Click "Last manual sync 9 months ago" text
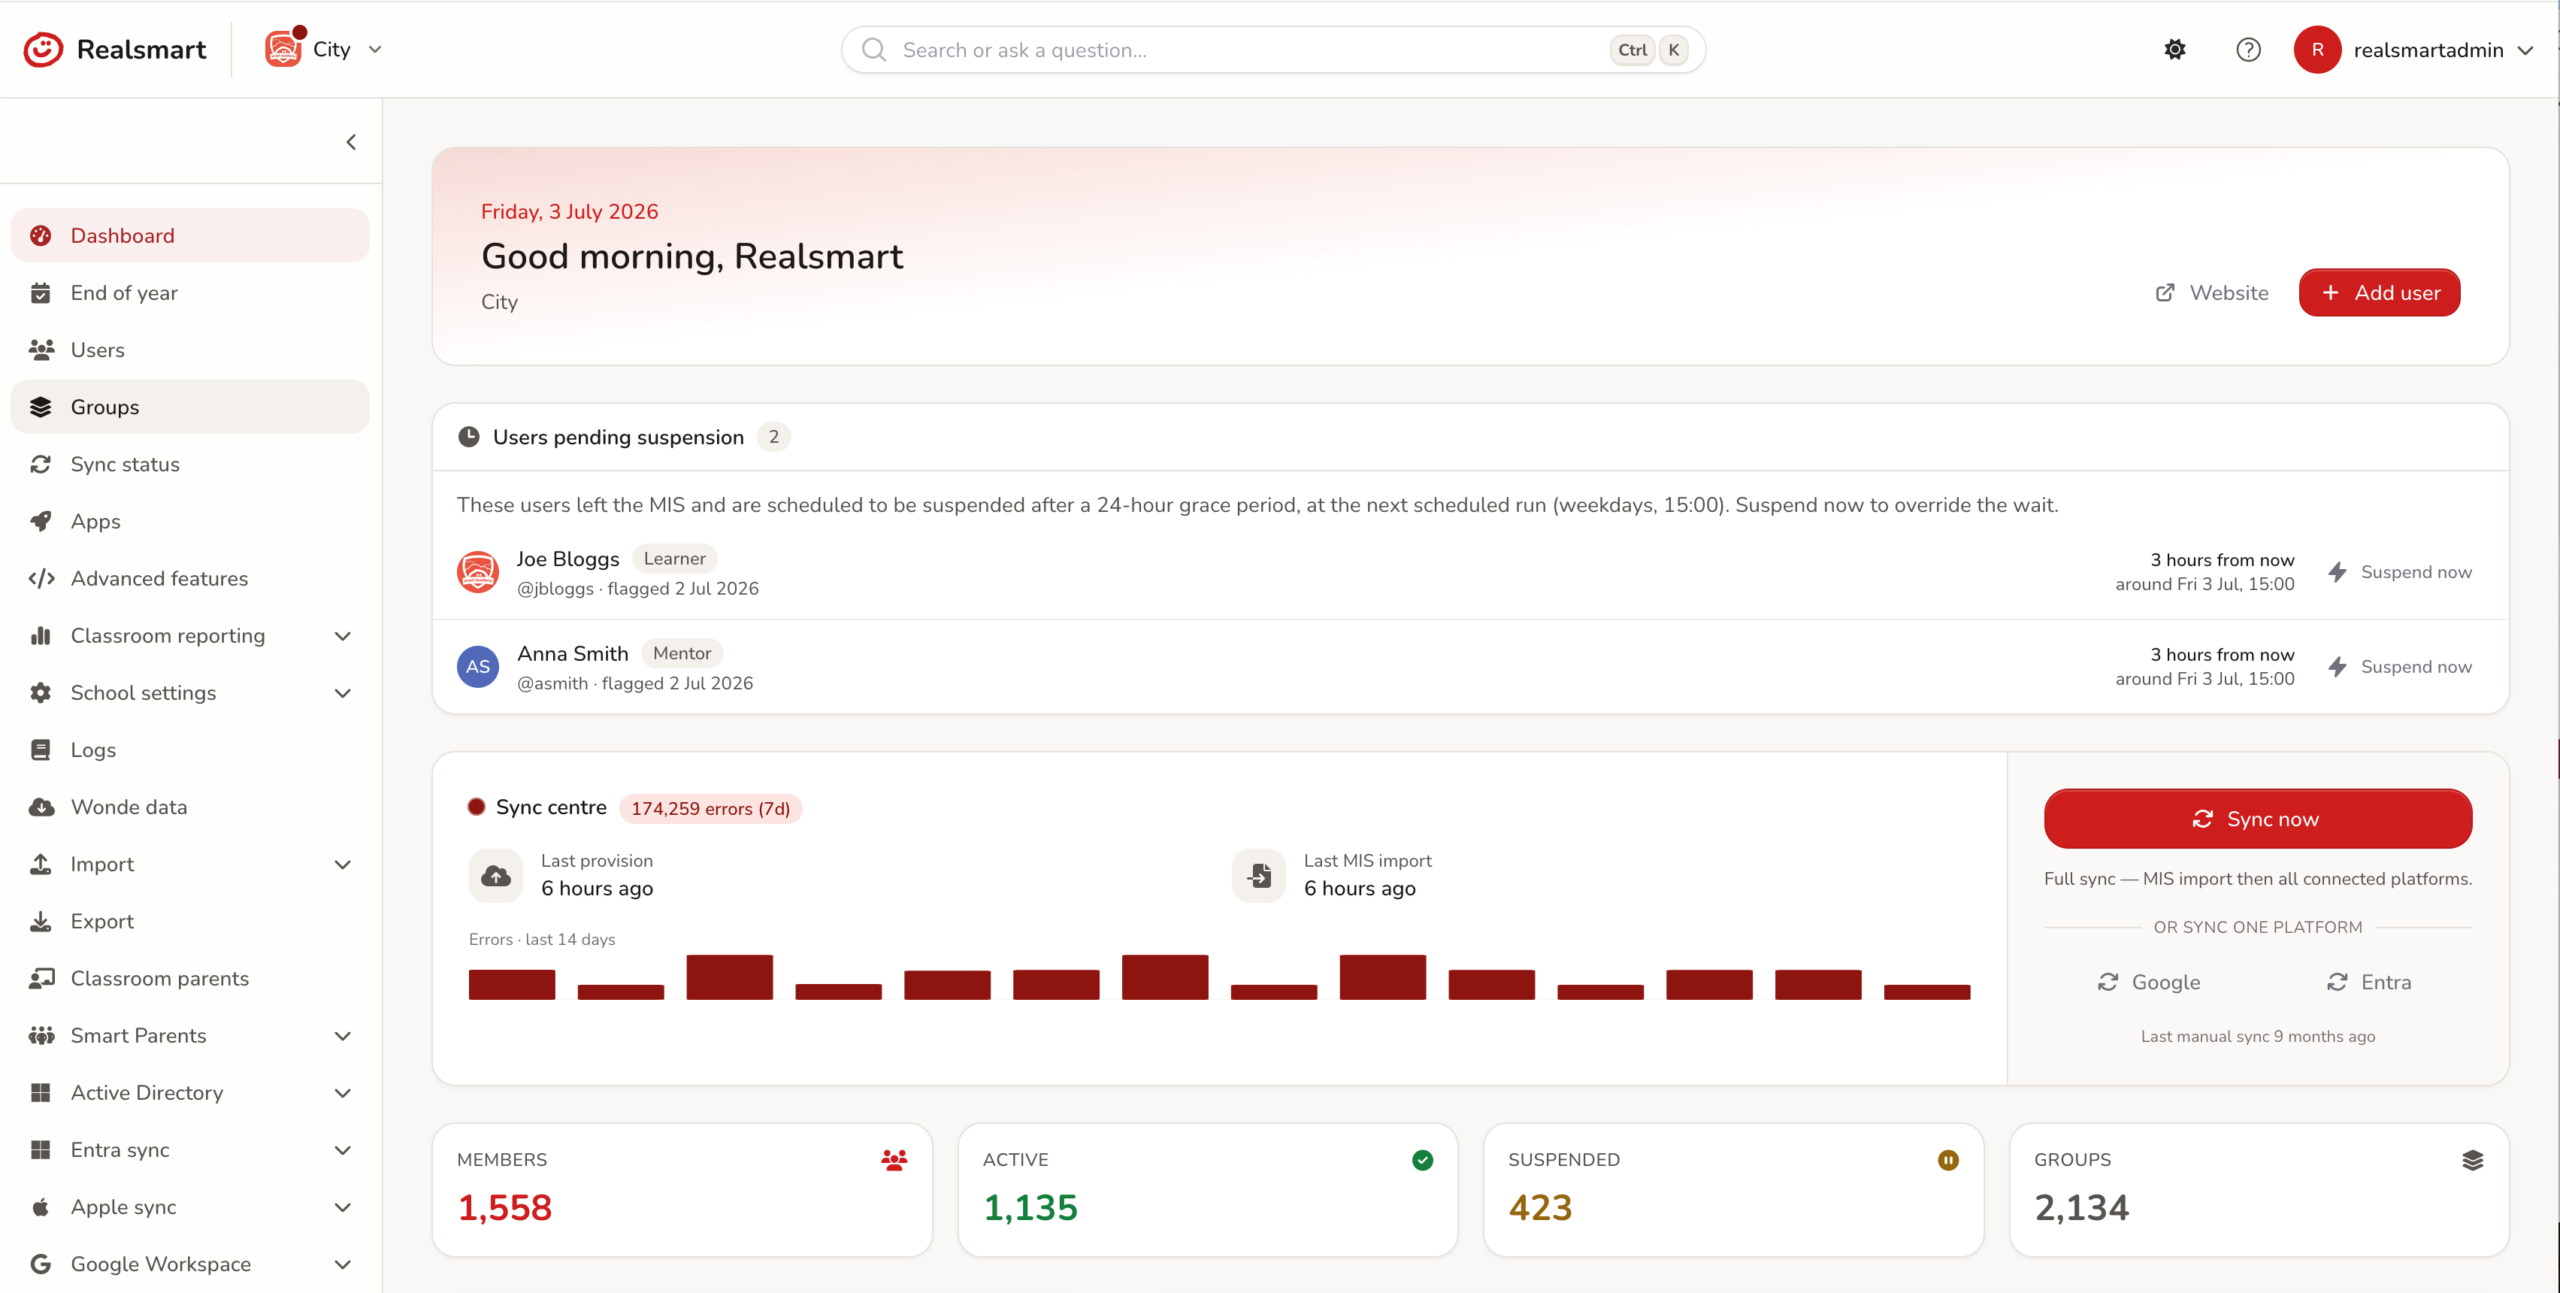The width and height of the screenshot is (2560, 1293). click(x=2257, y=1036)
